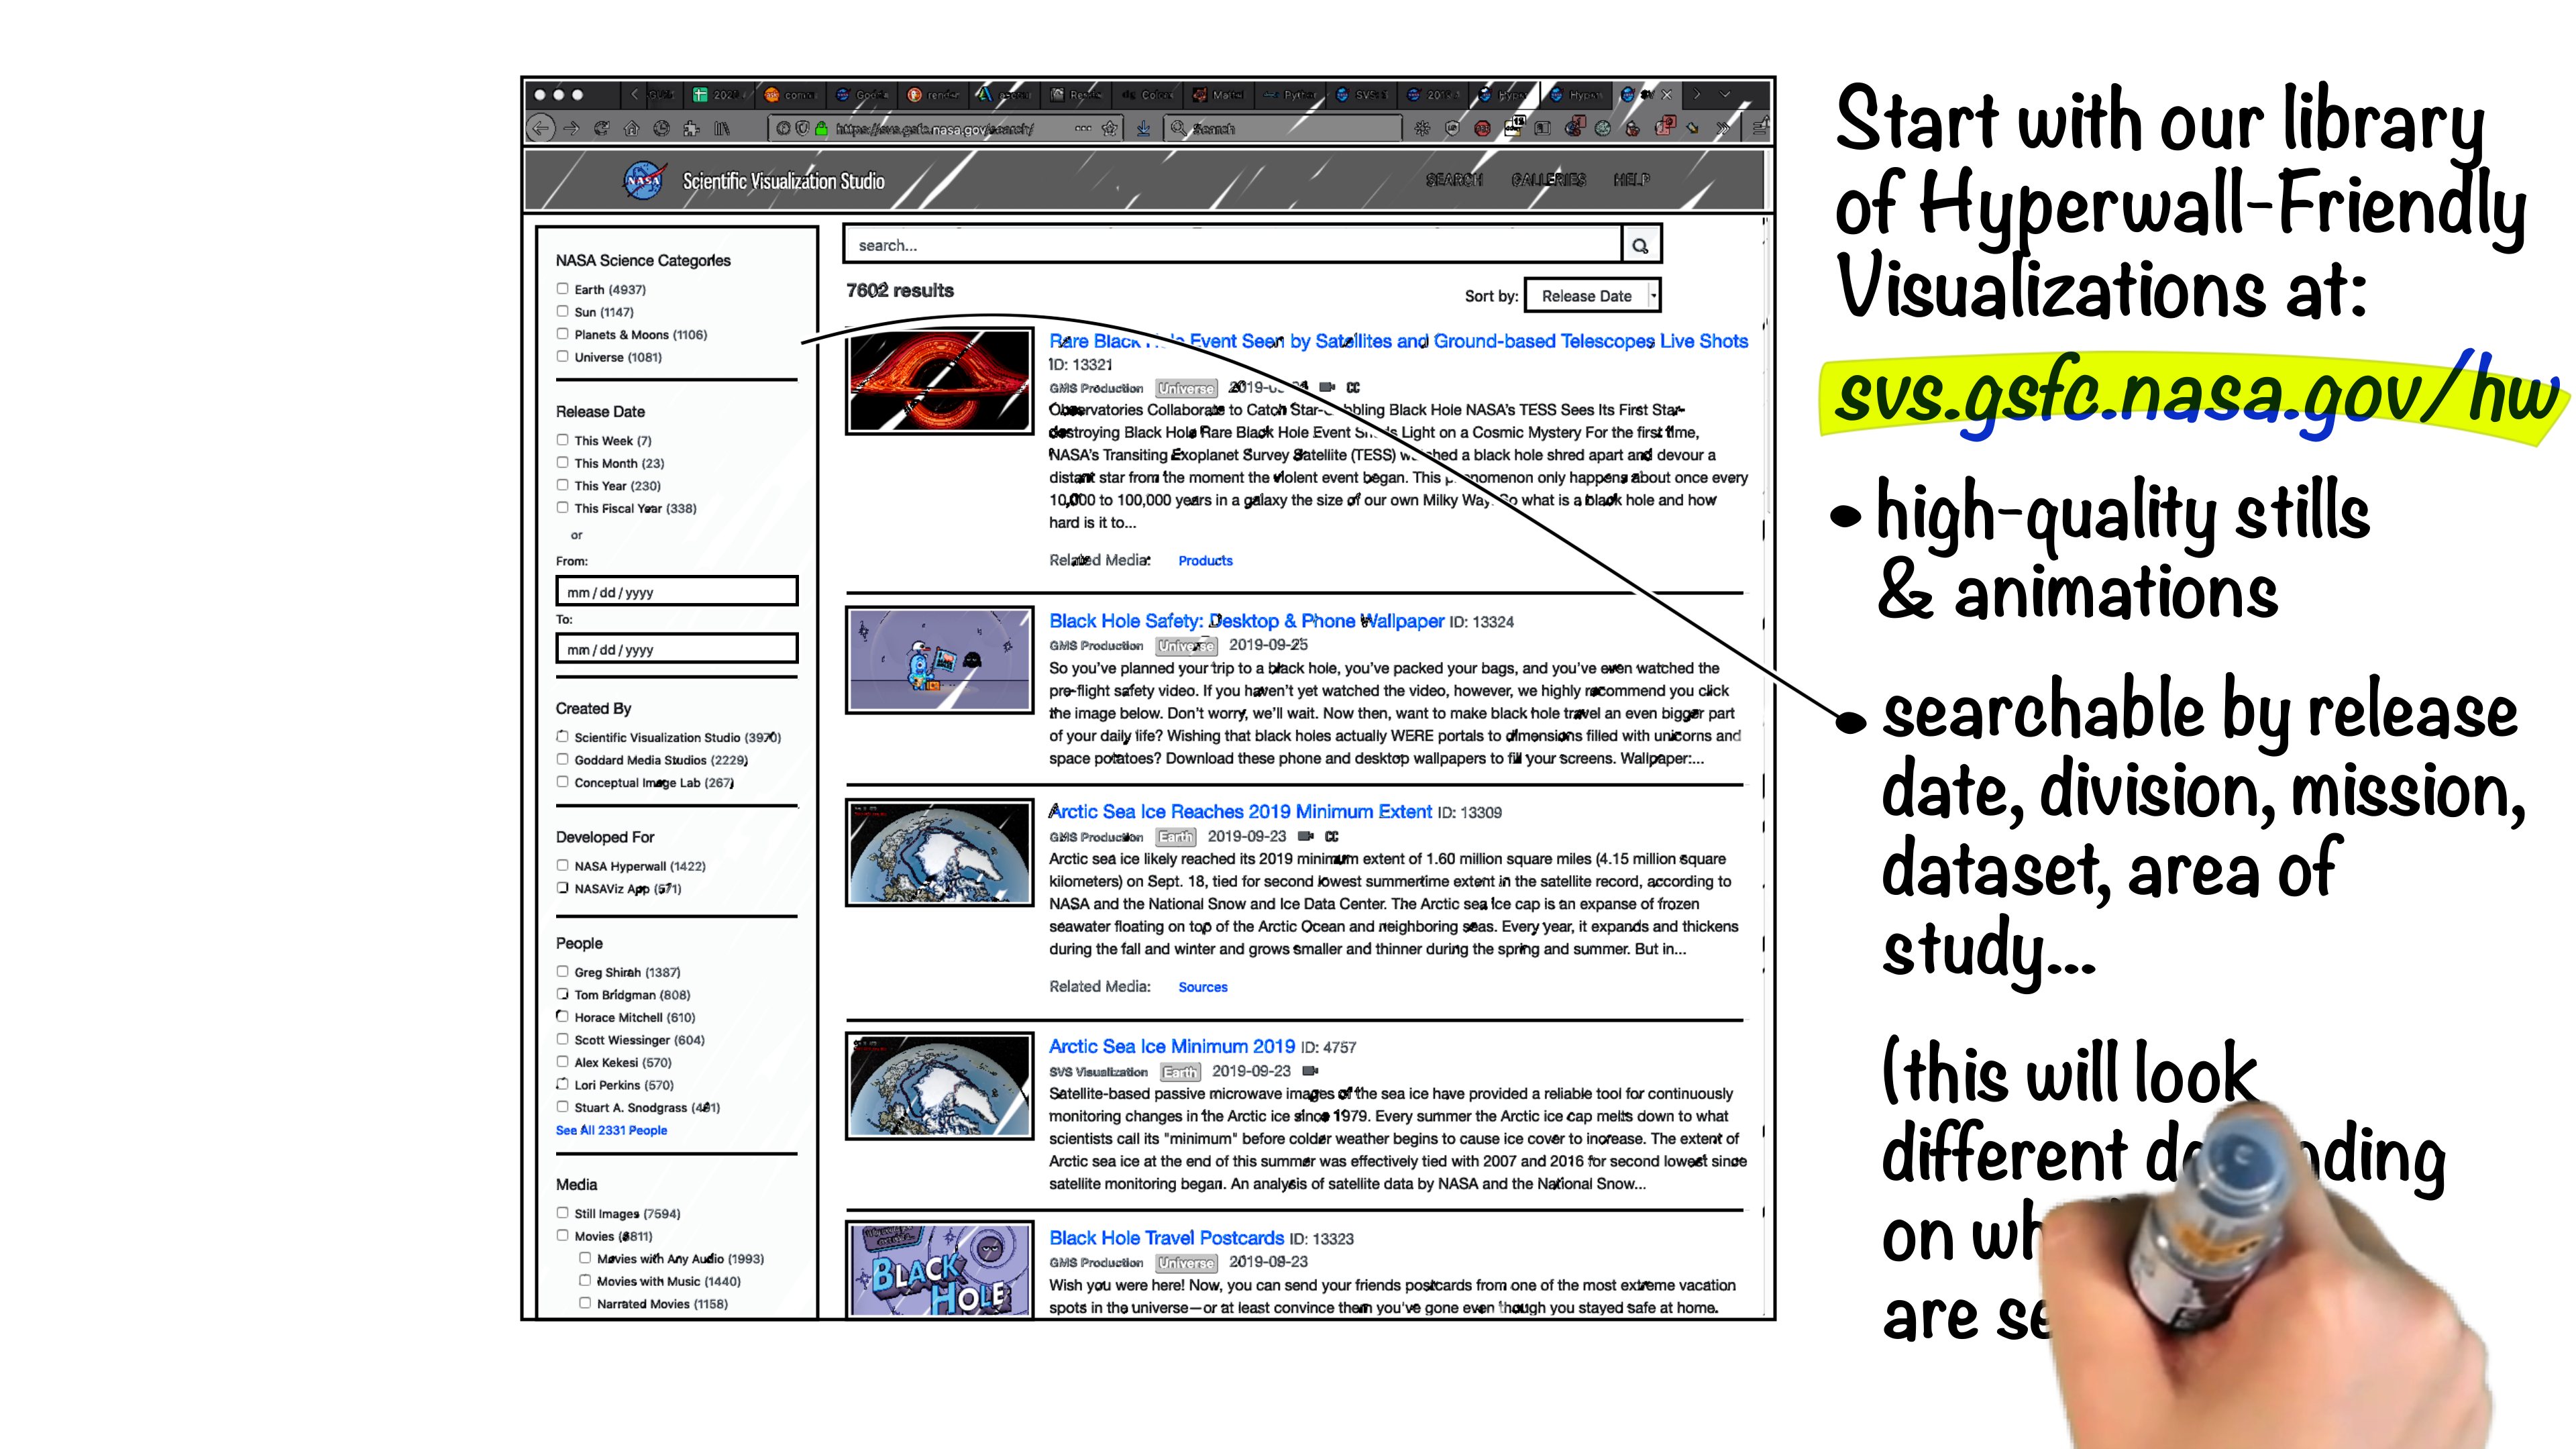Click the CC captions icon on Rare Black Hole result
The width and height of the screenshot is (2576, 1449).
[1353, 387]
